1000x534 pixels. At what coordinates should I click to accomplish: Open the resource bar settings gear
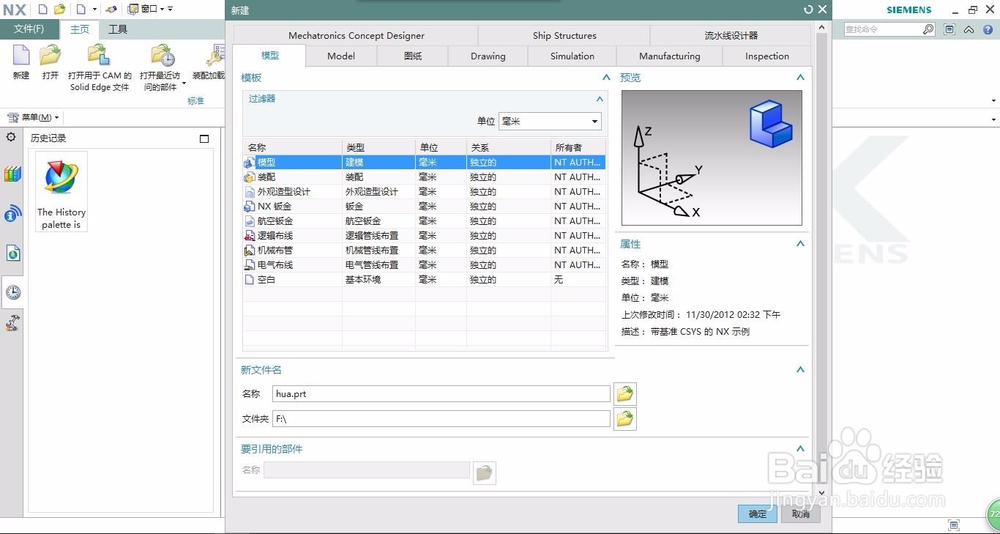pos(11,137)
